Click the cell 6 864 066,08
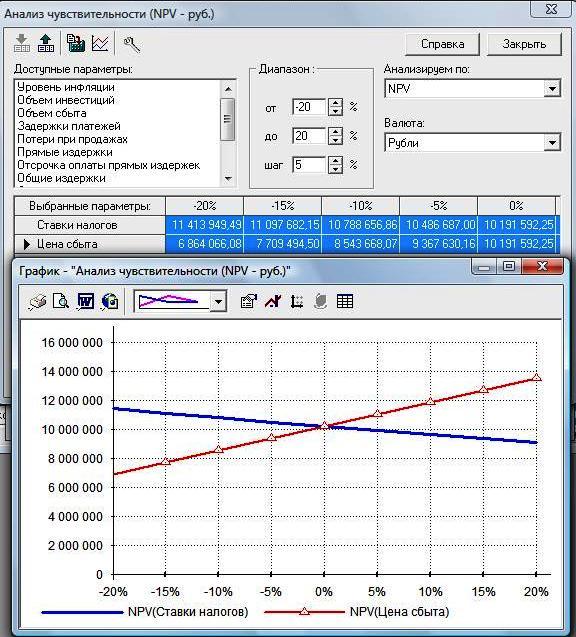 pyautogui.click(x=204, y=244)
